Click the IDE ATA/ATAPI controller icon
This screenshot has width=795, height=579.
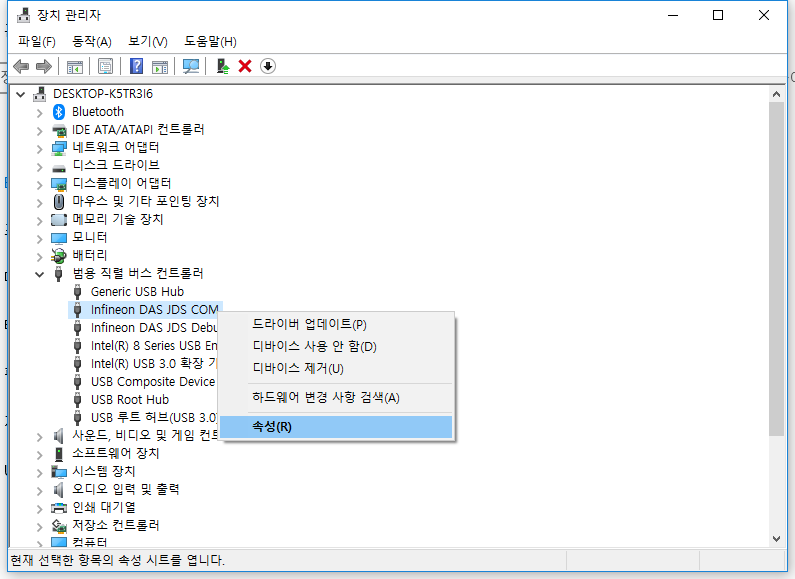[x=59, y=130]
